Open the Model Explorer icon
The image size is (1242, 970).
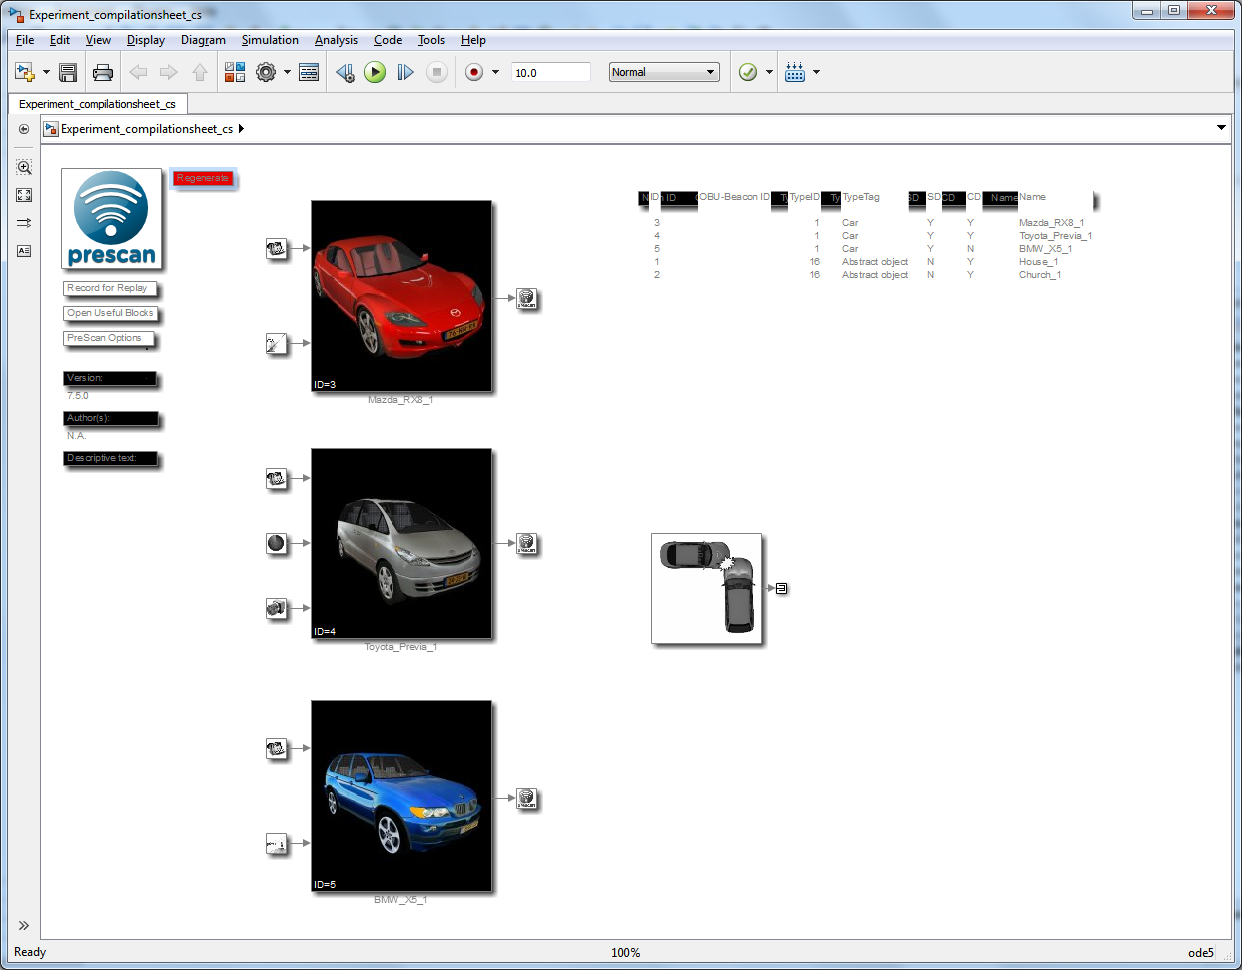309,72
